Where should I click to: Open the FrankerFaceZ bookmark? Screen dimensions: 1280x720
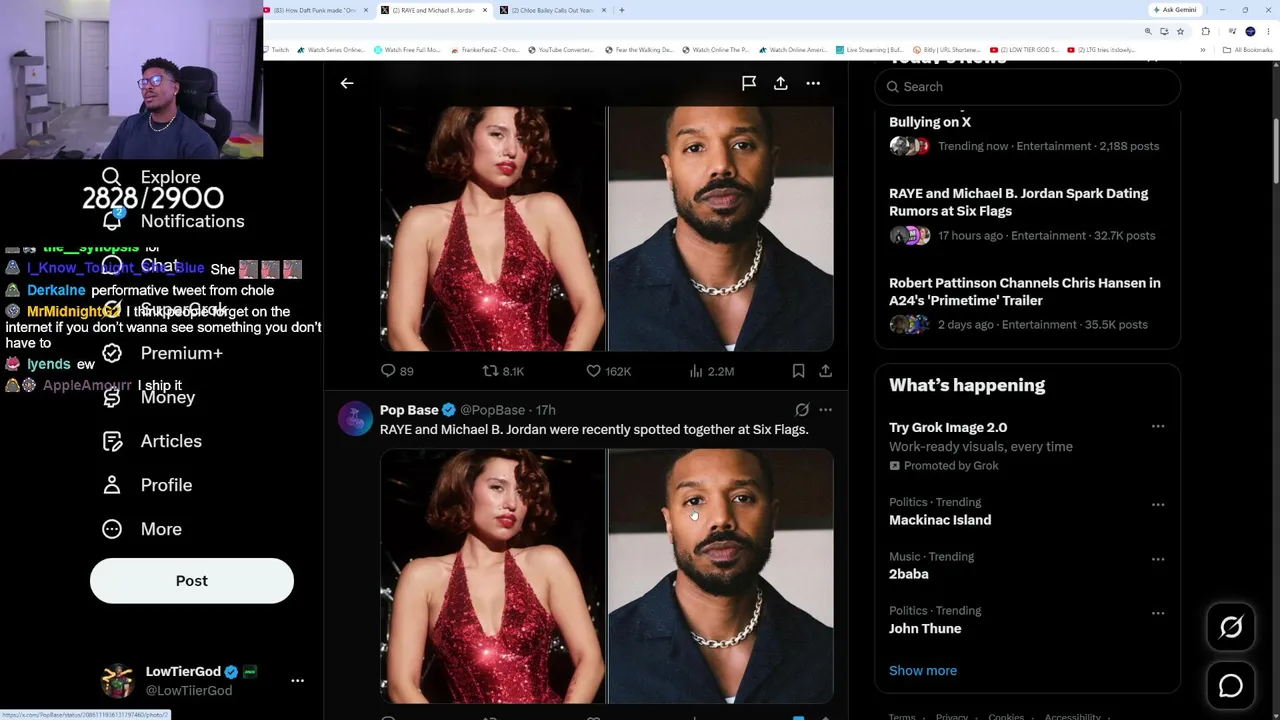tap(485, 50)
